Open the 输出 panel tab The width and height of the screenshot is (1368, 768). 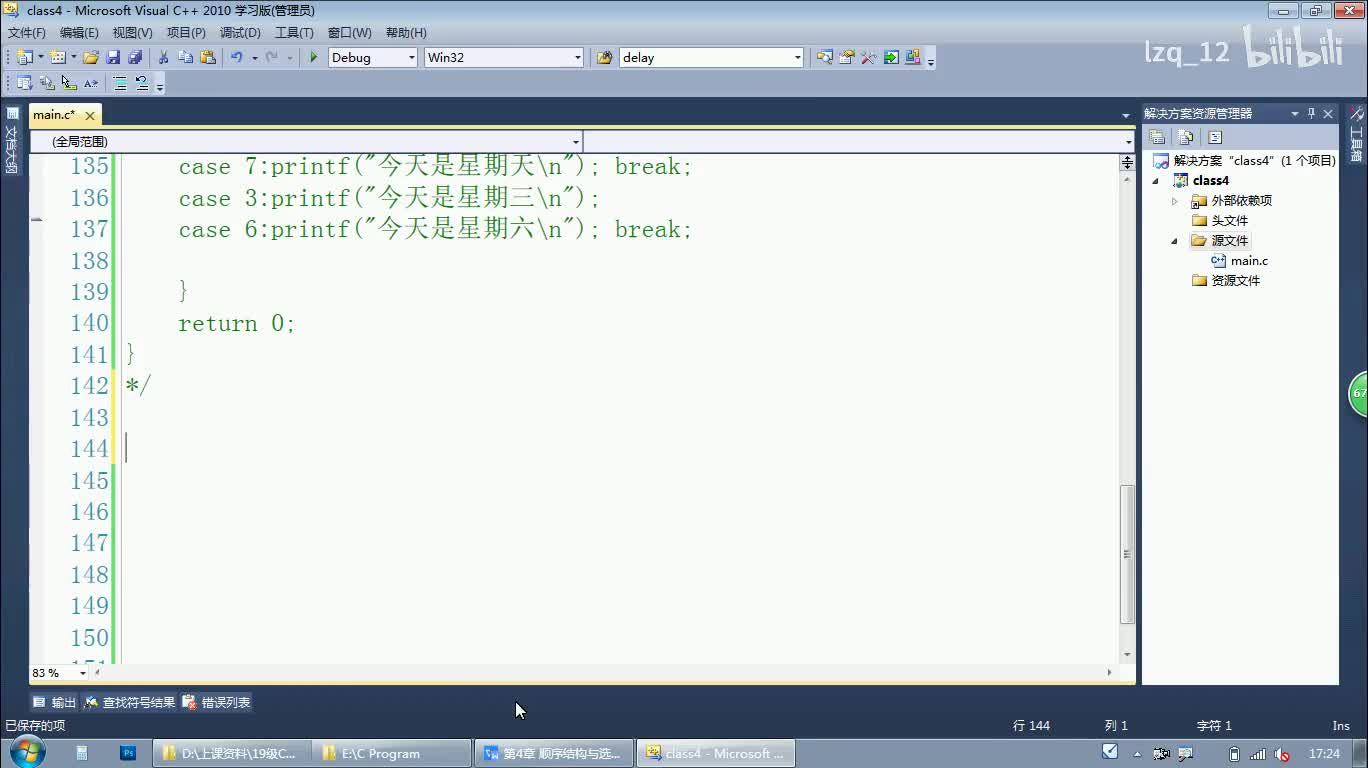point(55,703)
